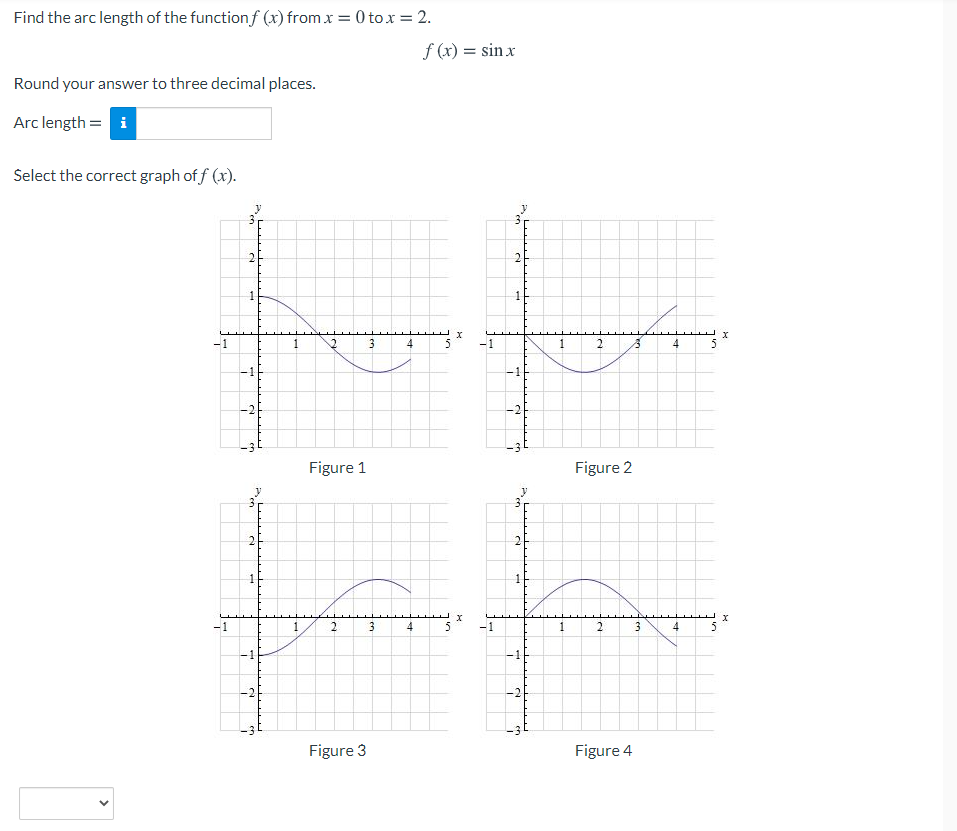Click the Figure 3 caption label
Screen dimensions: 957x831
pos(337,750)
